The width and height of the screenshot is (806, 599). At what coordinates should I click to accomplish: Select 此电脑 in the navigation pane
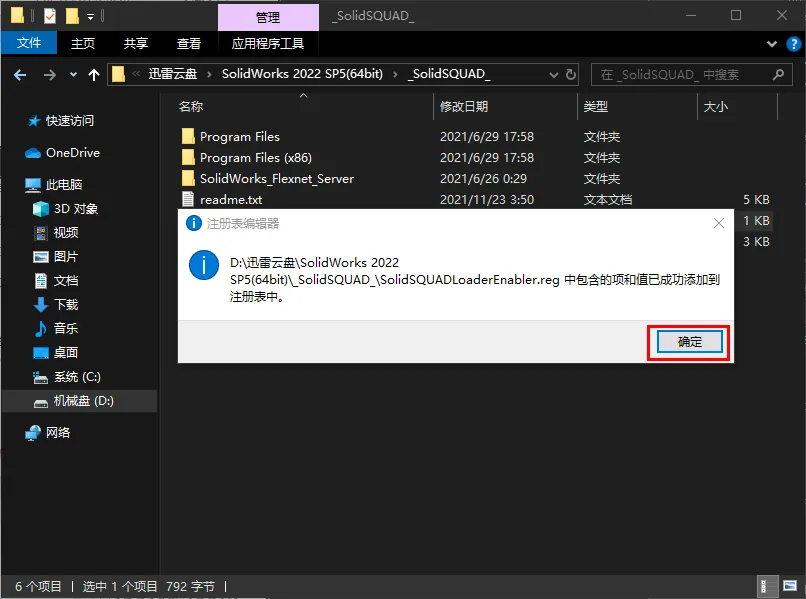coord(64,185)
